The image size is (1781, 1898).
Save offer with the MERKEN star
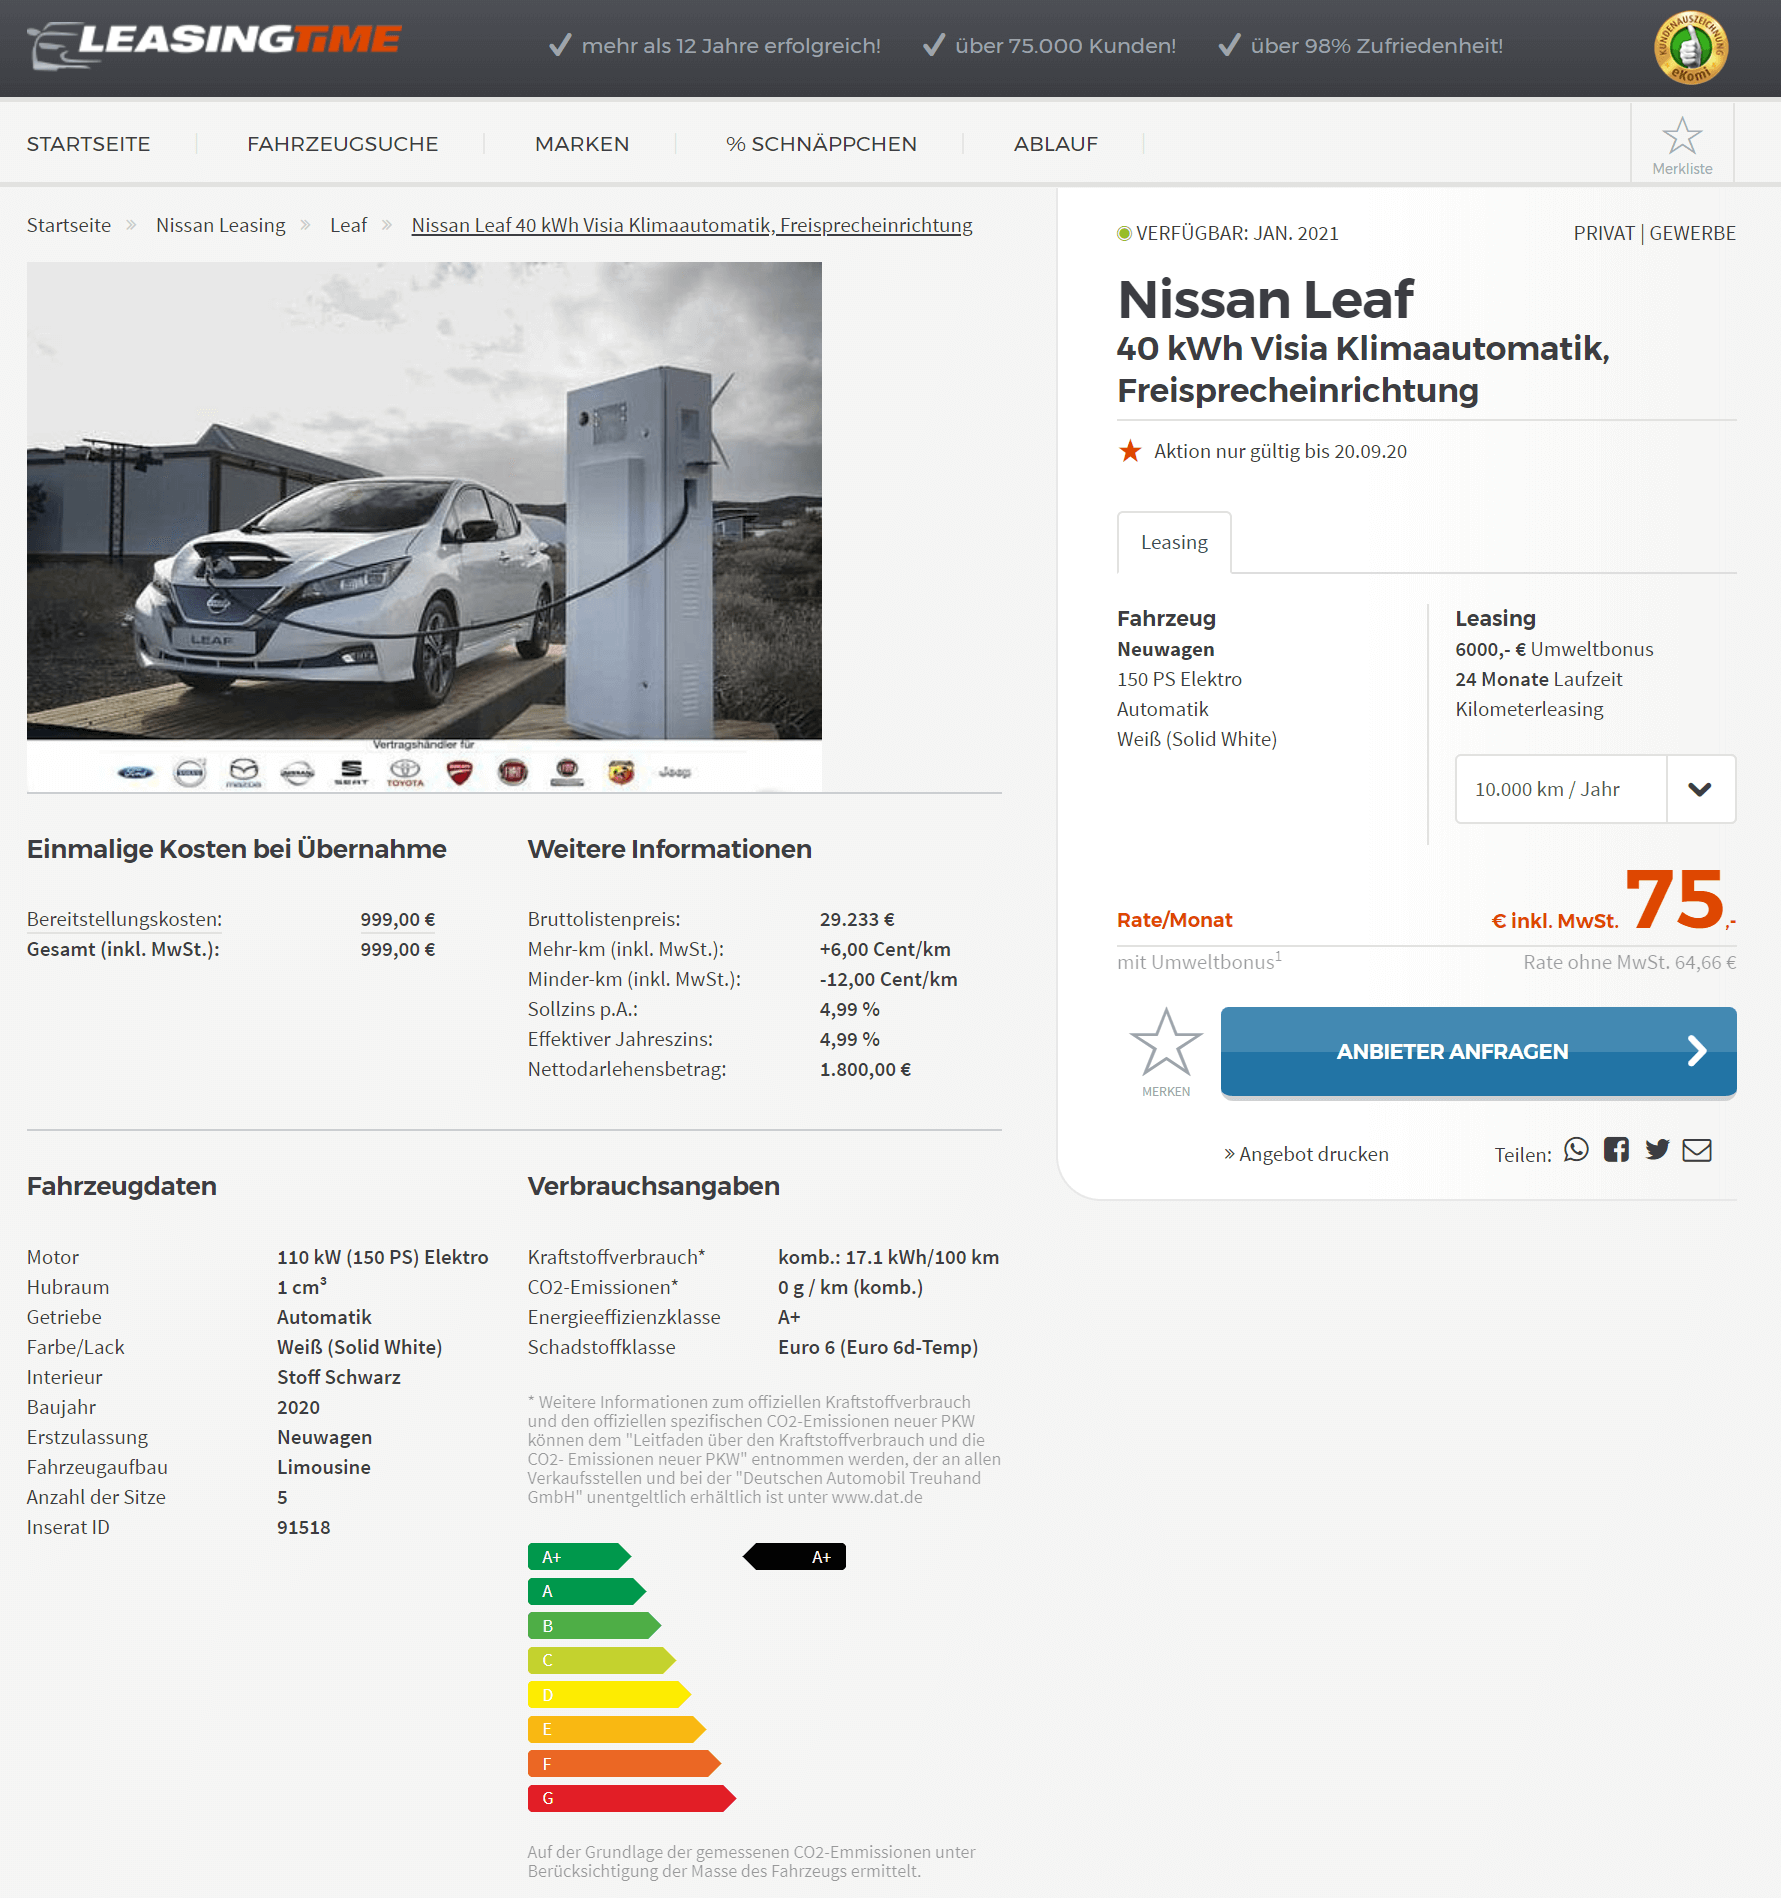(x=1166, y=1051)
